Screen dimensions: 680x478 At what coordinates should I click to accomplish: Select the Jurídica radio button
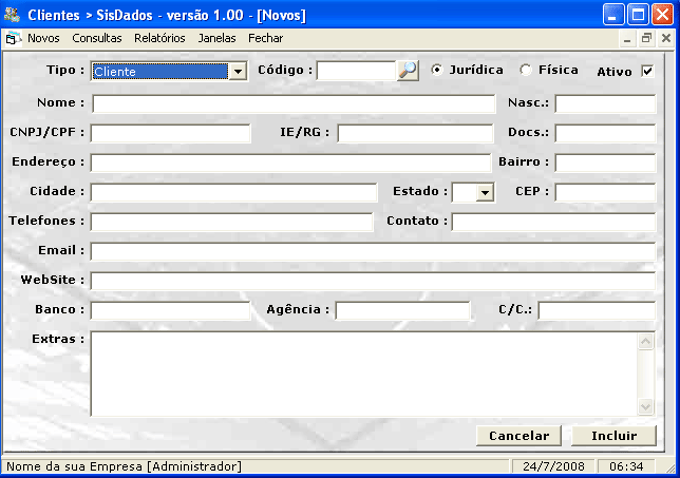(437, 70)
